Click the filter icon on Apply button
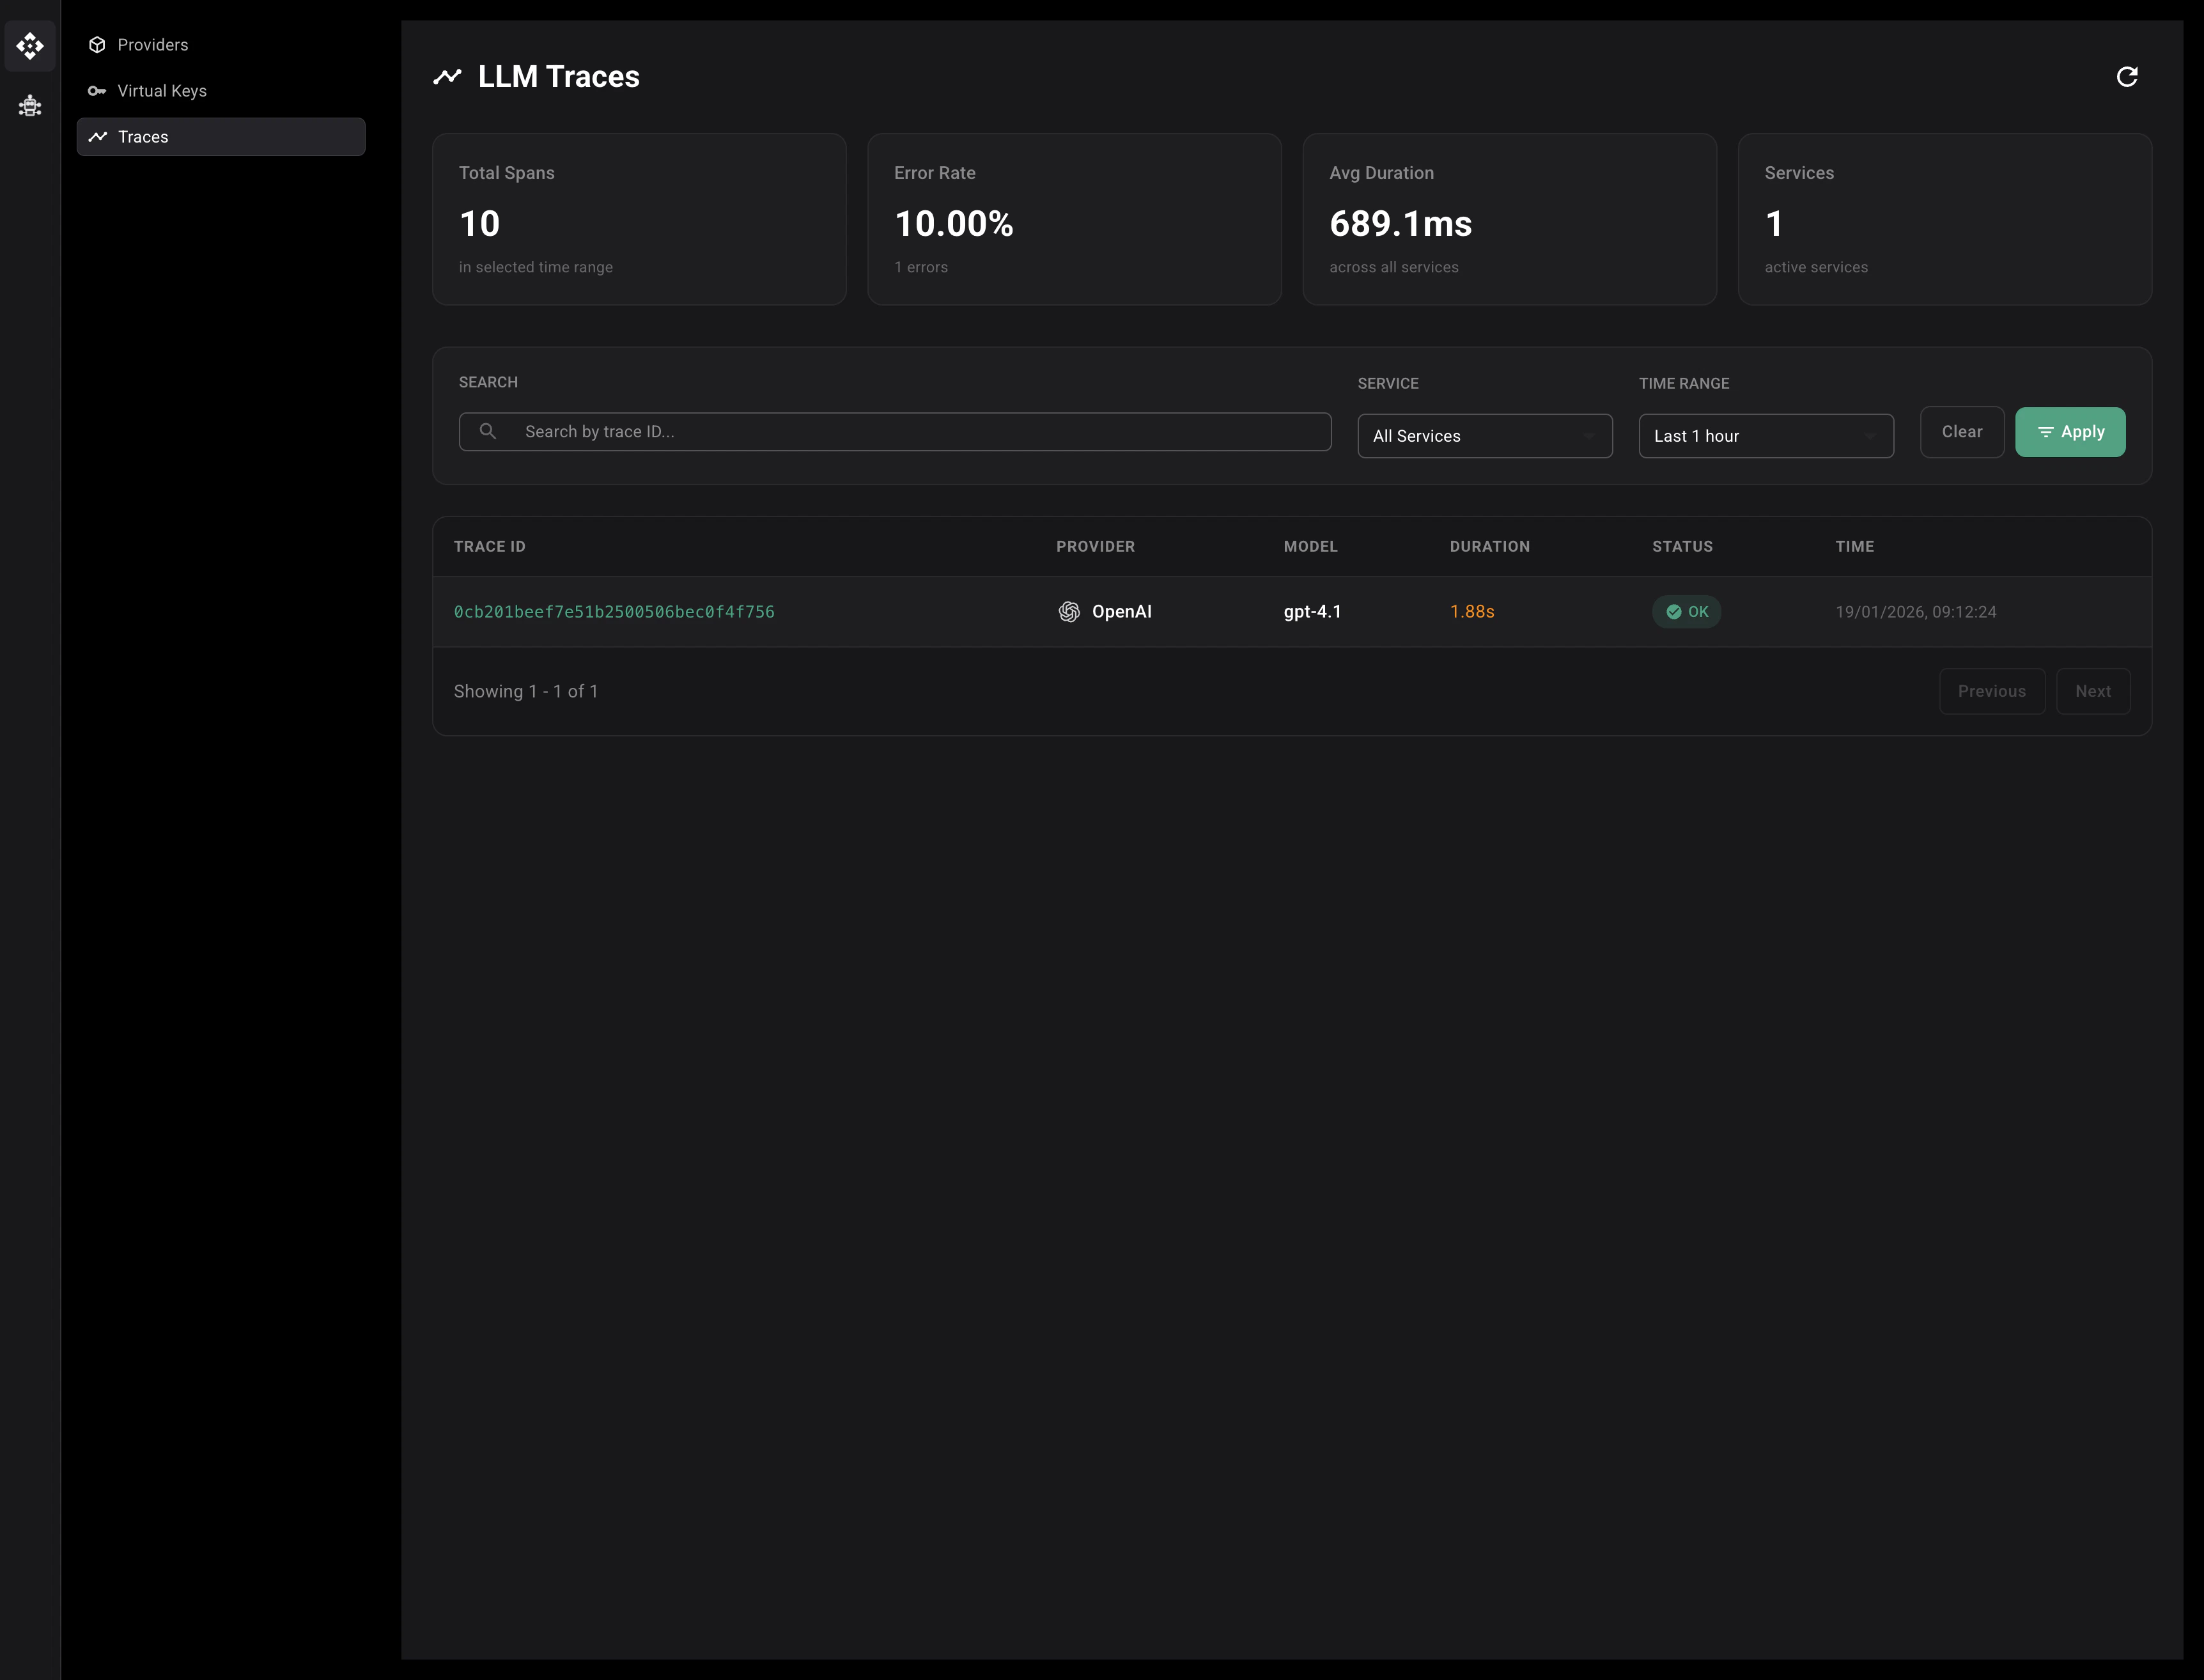 click(x=2045, y=432)
